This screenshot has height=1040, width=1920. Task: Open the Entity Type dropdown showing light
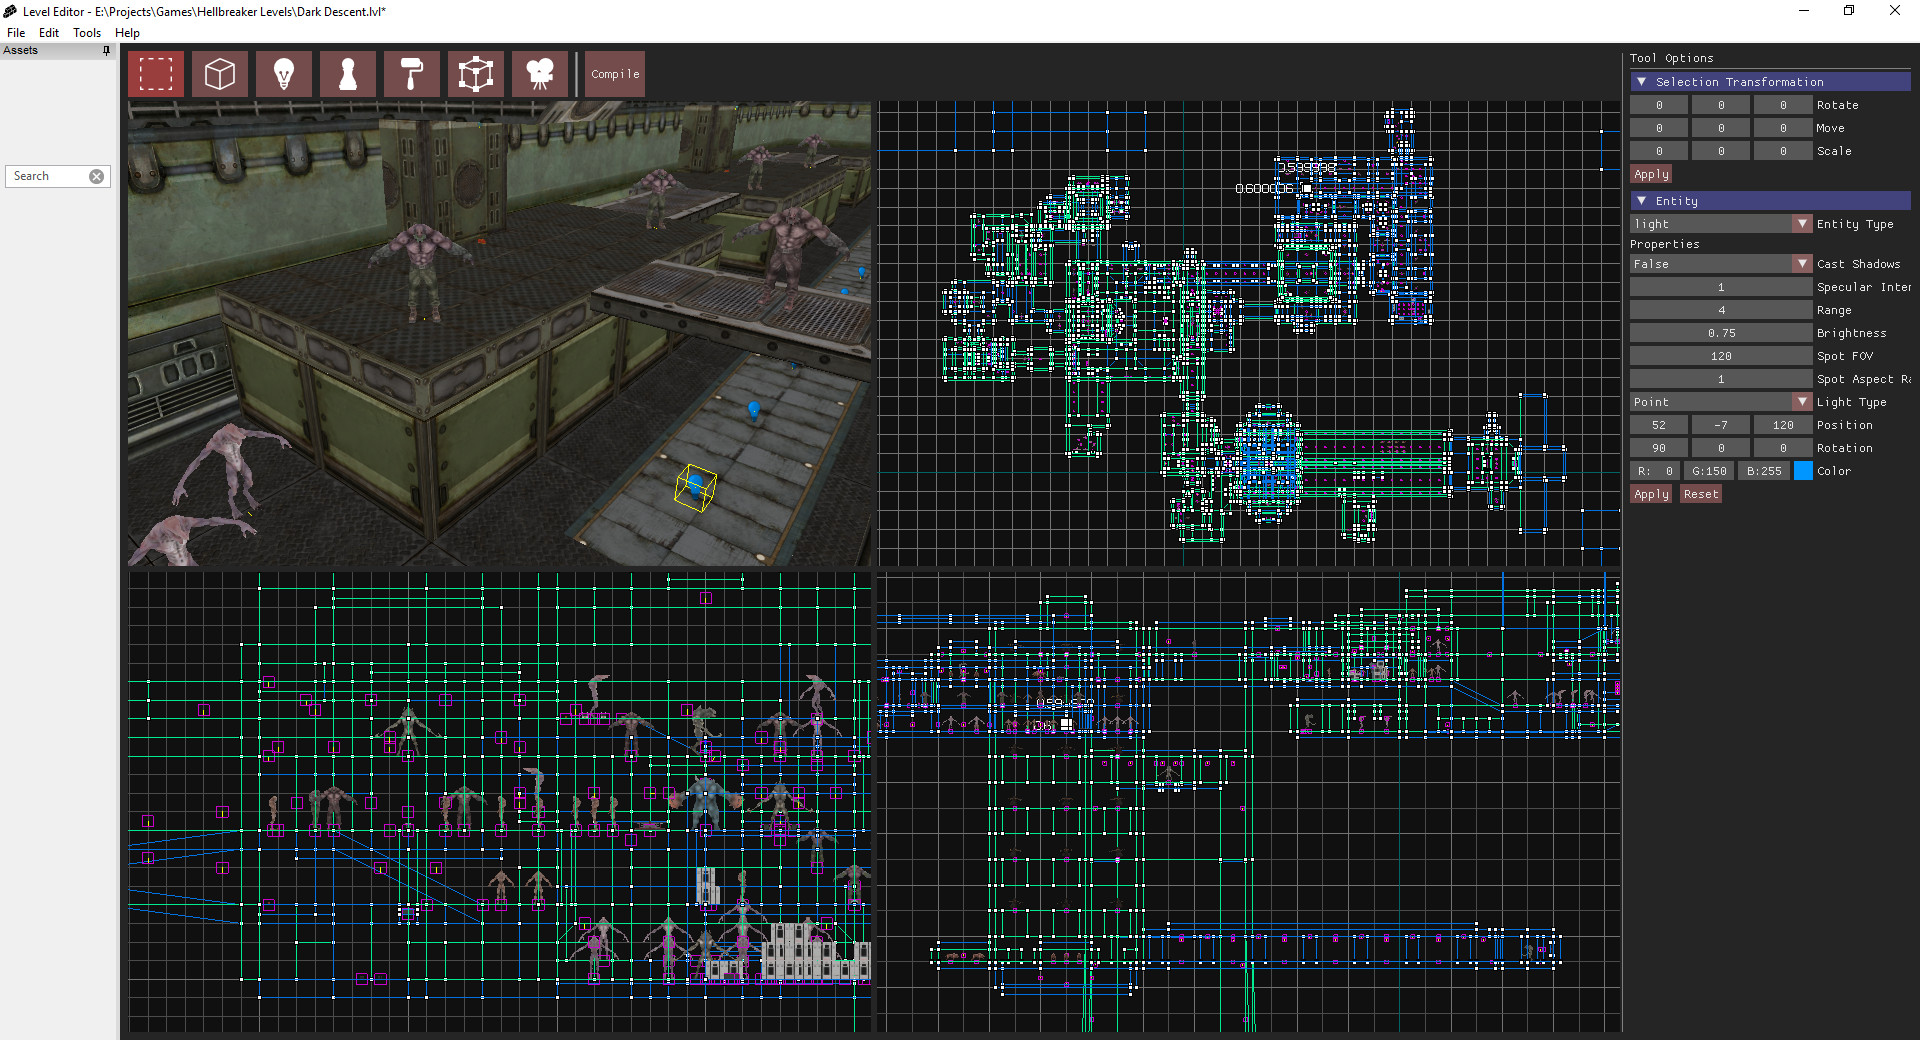point(1802,223)
